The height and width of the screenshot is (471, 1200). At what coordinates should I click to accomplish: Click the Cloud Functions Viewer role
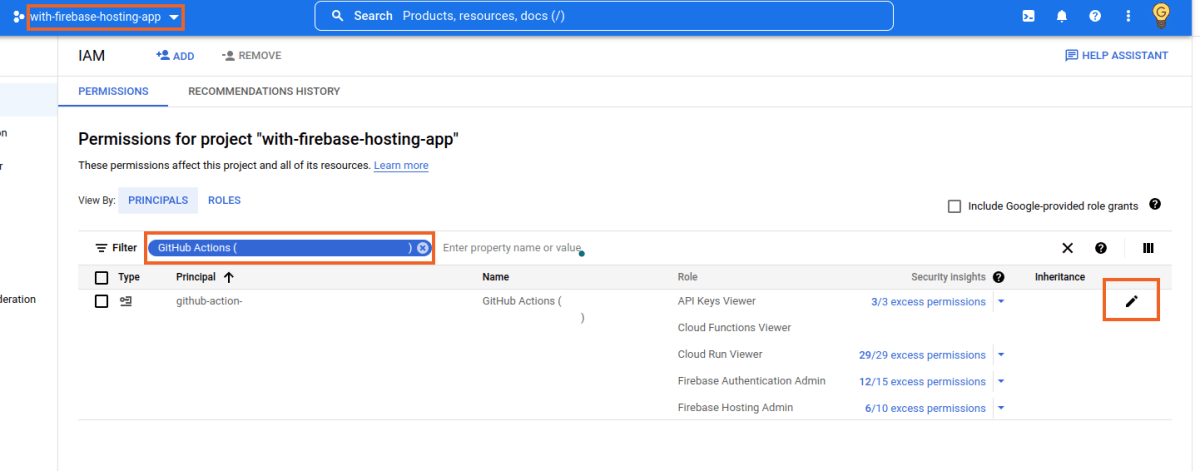pyautogui.click(x=734, y=328)
